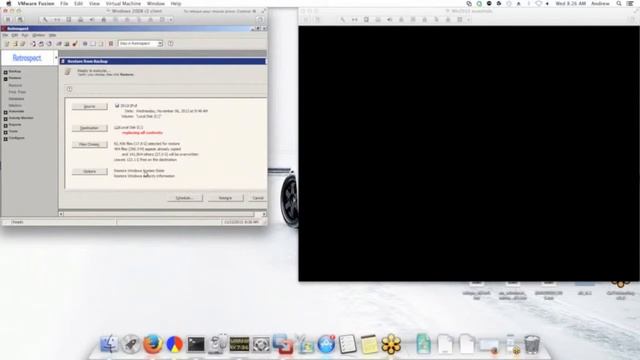This screenshot has height=360, width=640.
Task: Open the View menu in macOS menu bar
Action: click(x=94, y=3)
